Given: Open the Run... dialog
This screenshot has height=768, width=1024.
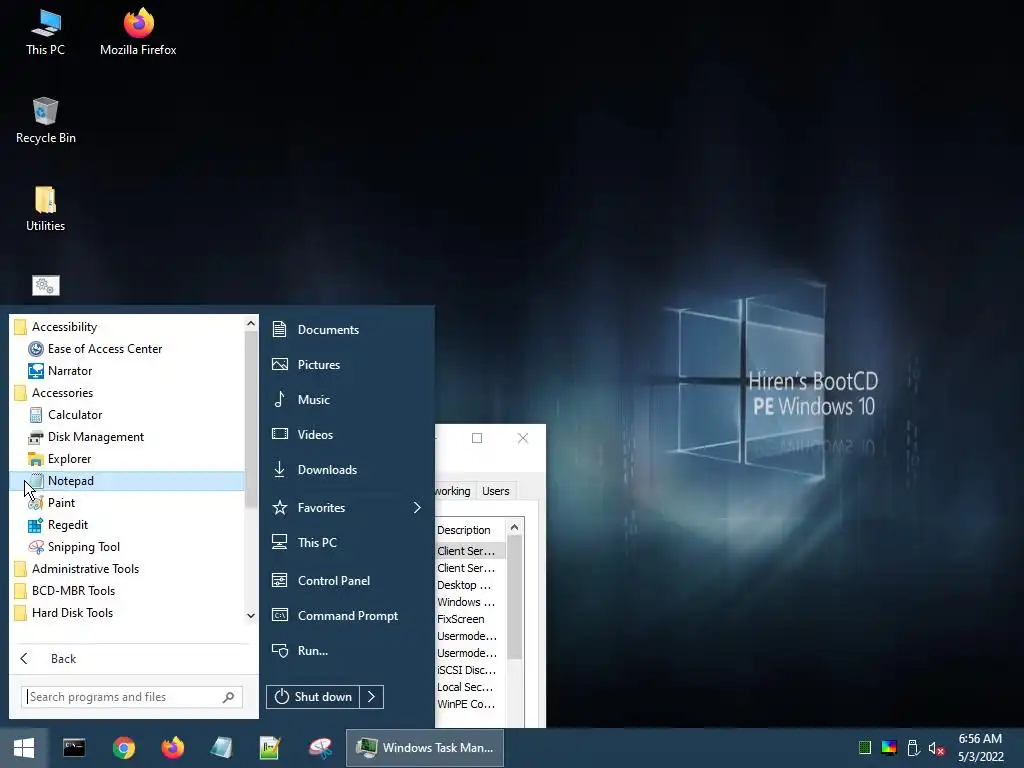Looking at the screenshot, I should pyautogui.click(x=300, y=651).
